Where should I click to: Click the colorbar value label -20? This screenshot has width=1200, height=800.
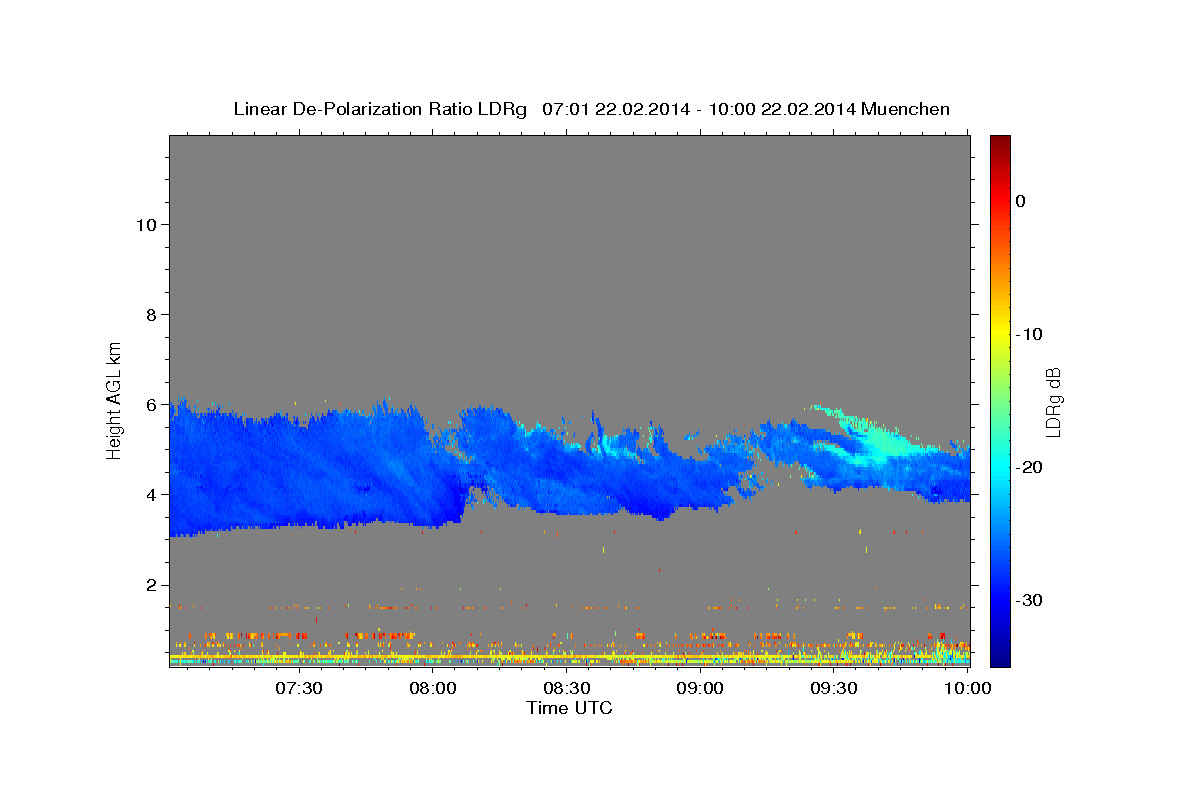(x=1030, y=467)
